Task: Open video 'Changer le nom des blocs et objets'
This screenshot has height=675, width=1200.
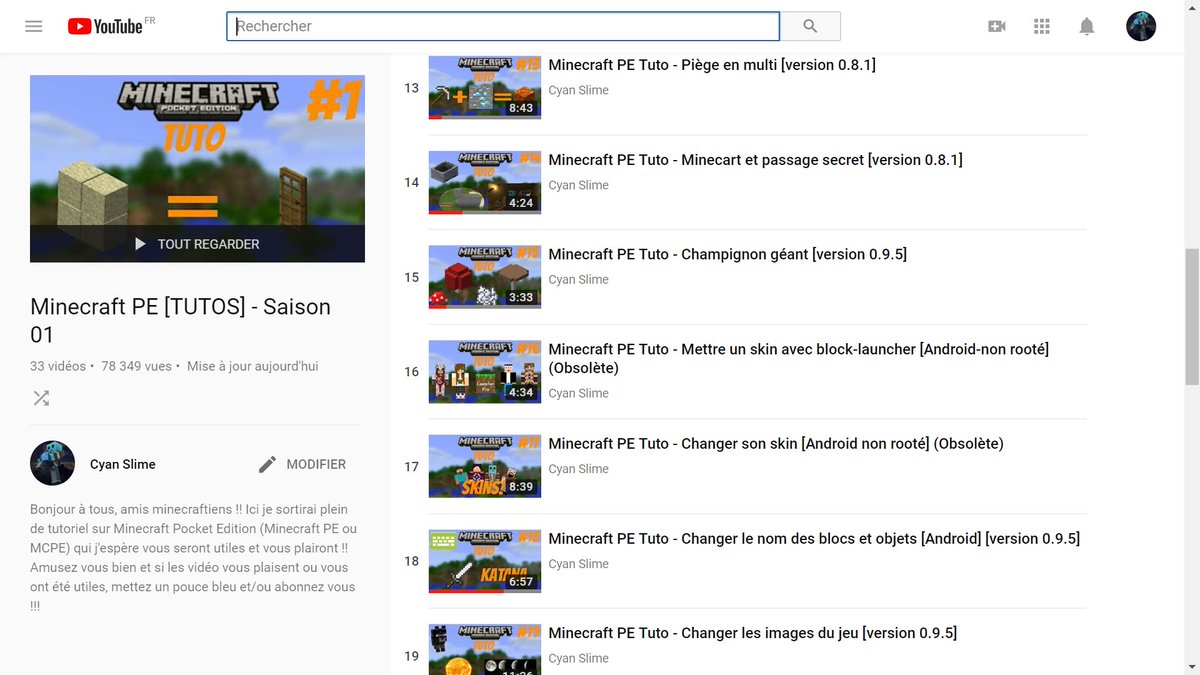Action: (814, 539)
